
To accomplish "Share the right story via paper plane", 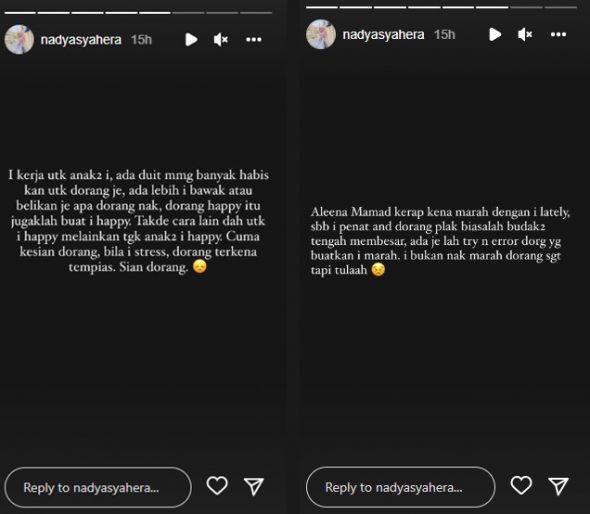I will (558, 486).
